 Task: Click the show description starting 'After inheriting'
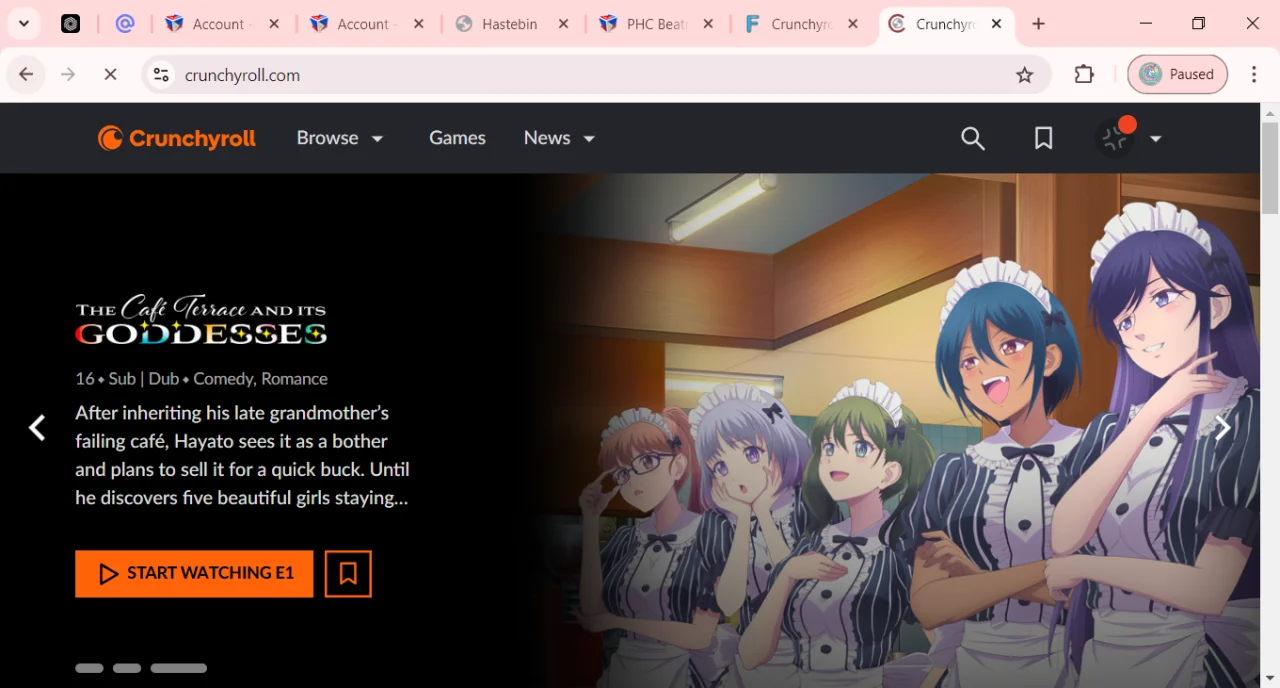click(242, 455)
